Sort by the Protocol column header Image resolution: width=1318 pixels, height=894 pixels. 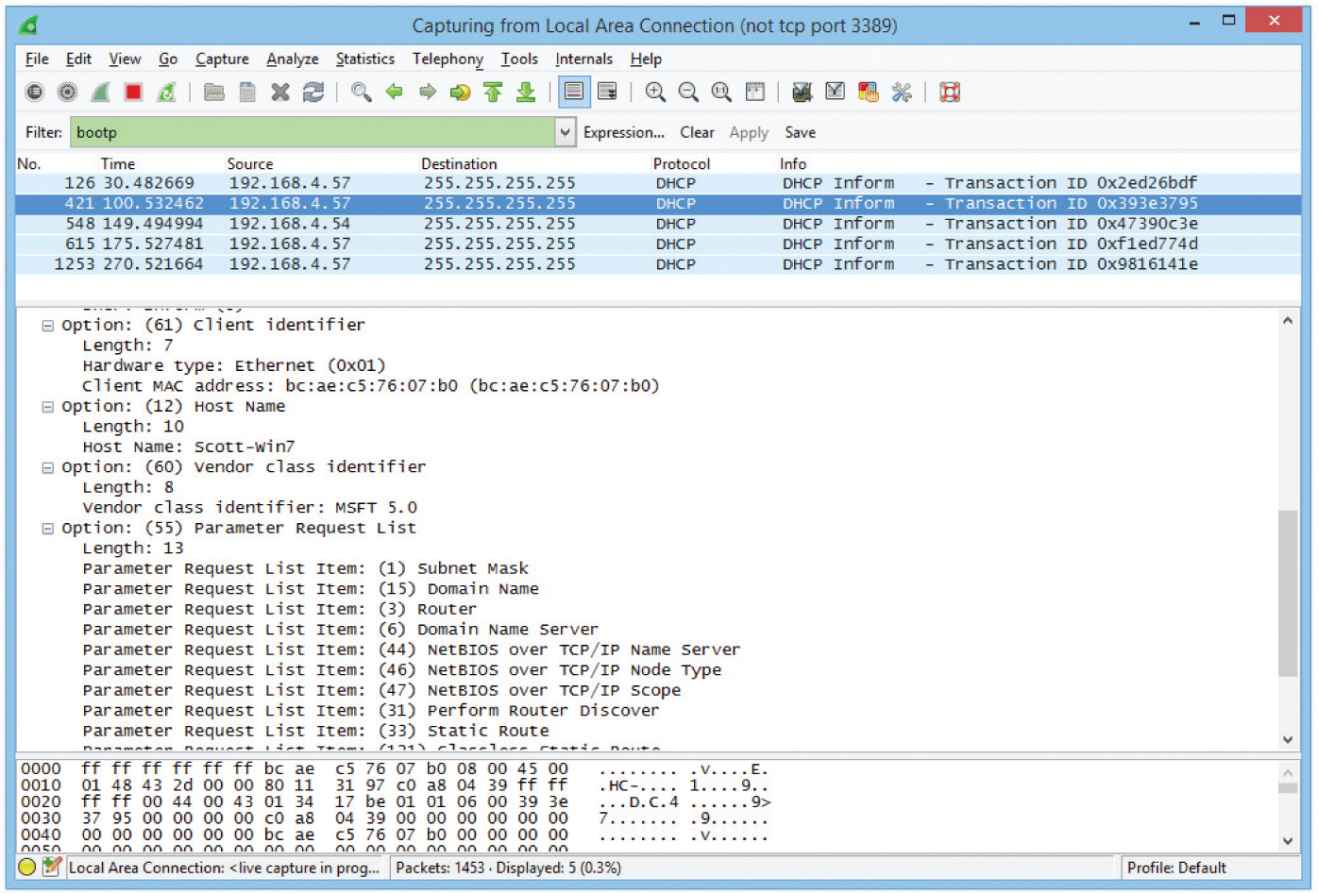pos(681,163)
